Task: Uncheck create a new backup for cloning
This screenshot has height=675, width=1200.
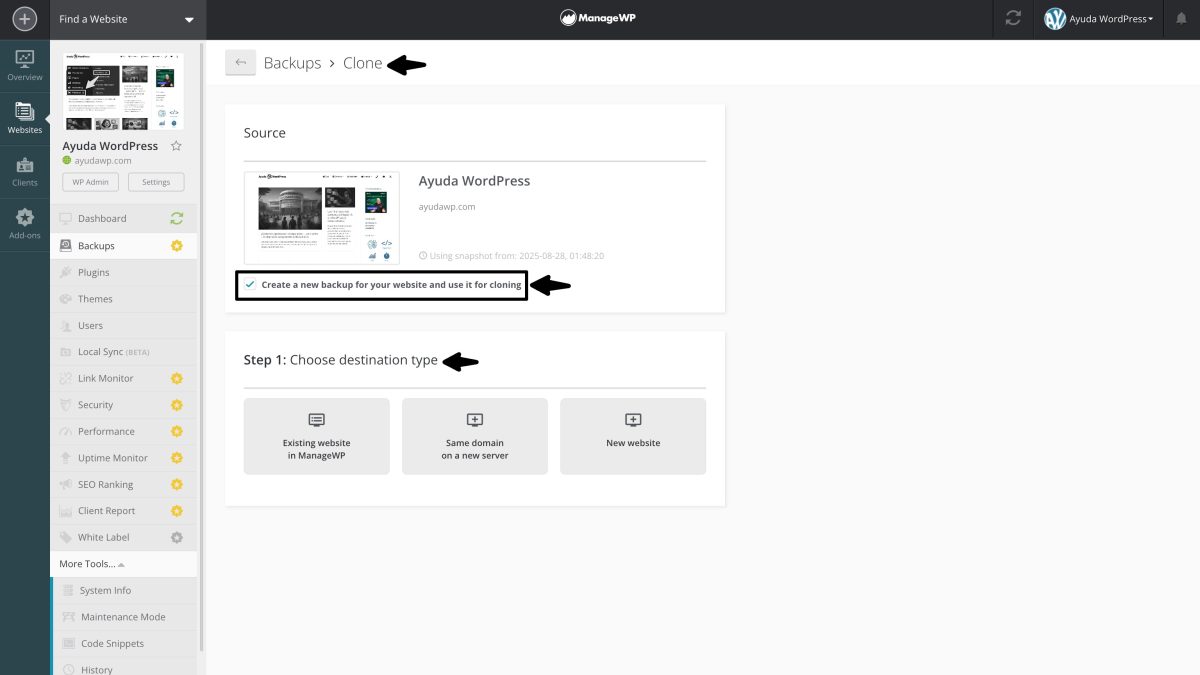Action: click(x=249, y=285)
